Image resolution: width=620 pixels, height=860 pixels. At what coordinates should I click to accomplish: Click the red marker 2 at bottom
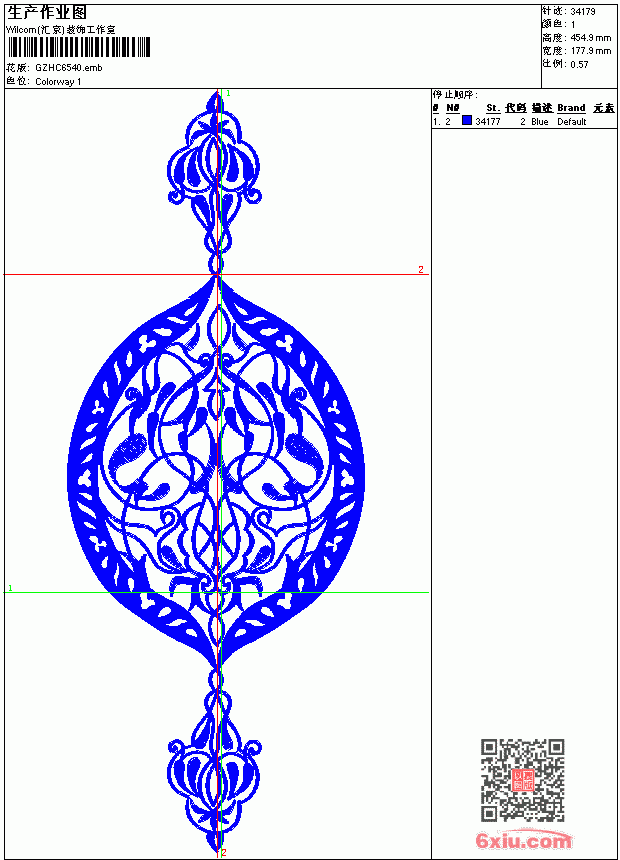pos(223,853)
